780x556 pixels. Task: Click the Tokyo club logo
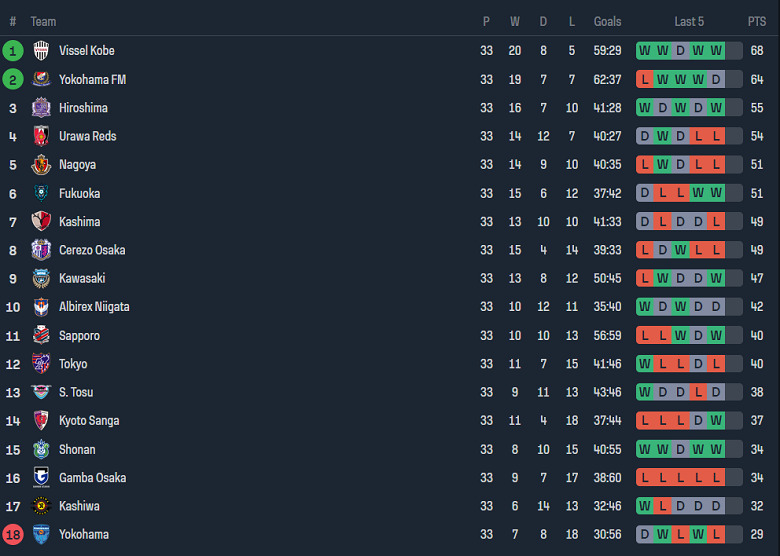pyautogui.click(x=41, y=364)
